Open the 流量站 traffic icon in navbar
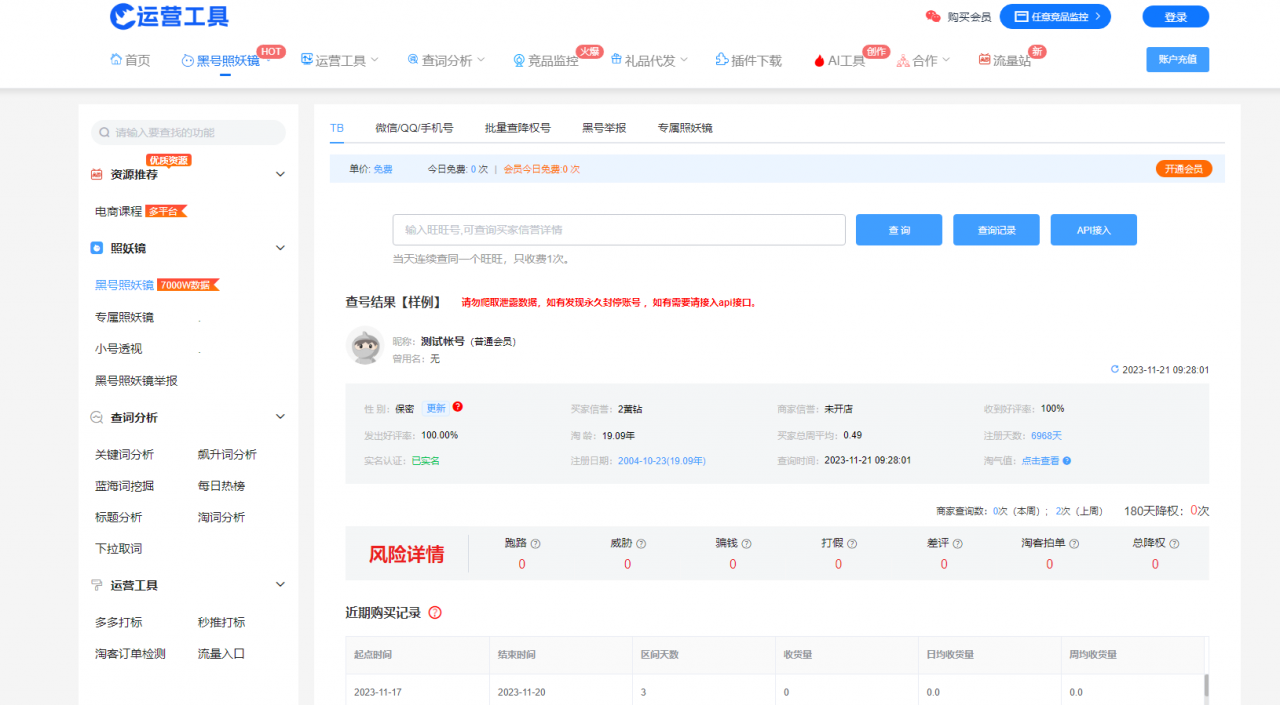Screen dimensions: 1280x705 click(984, 59)
